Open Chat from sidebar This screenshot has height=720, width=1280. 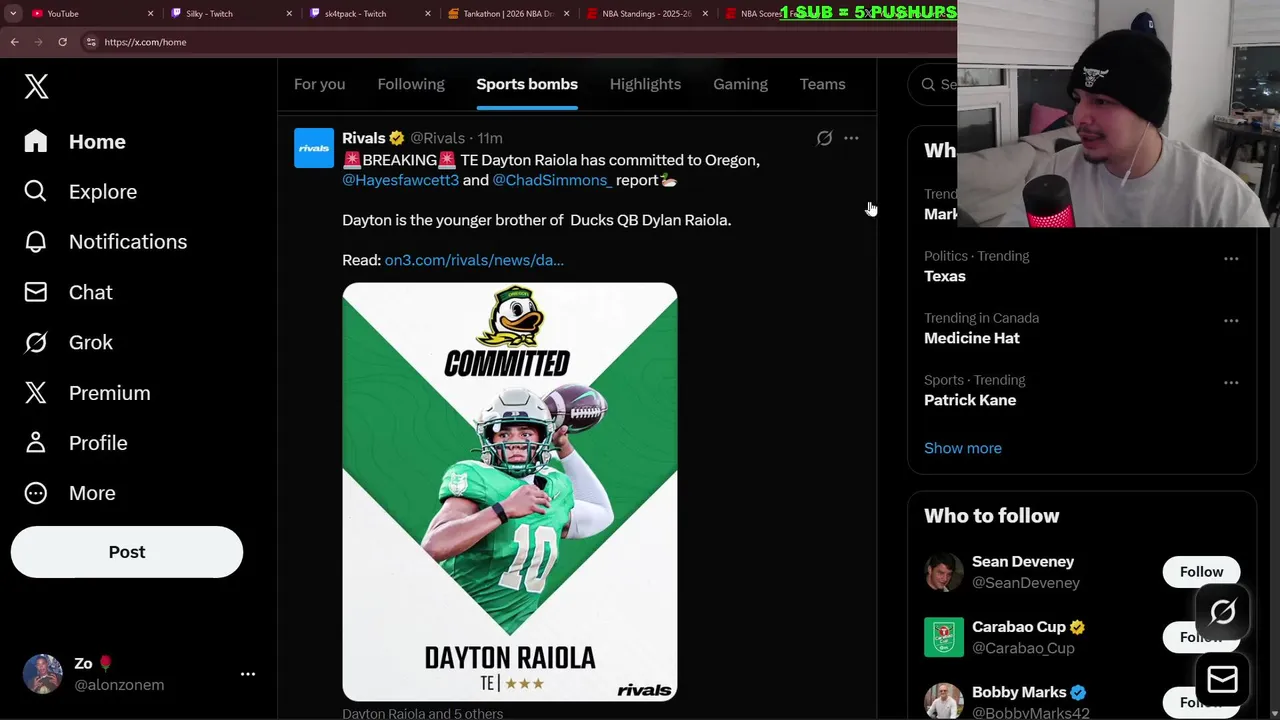point(68,292)
